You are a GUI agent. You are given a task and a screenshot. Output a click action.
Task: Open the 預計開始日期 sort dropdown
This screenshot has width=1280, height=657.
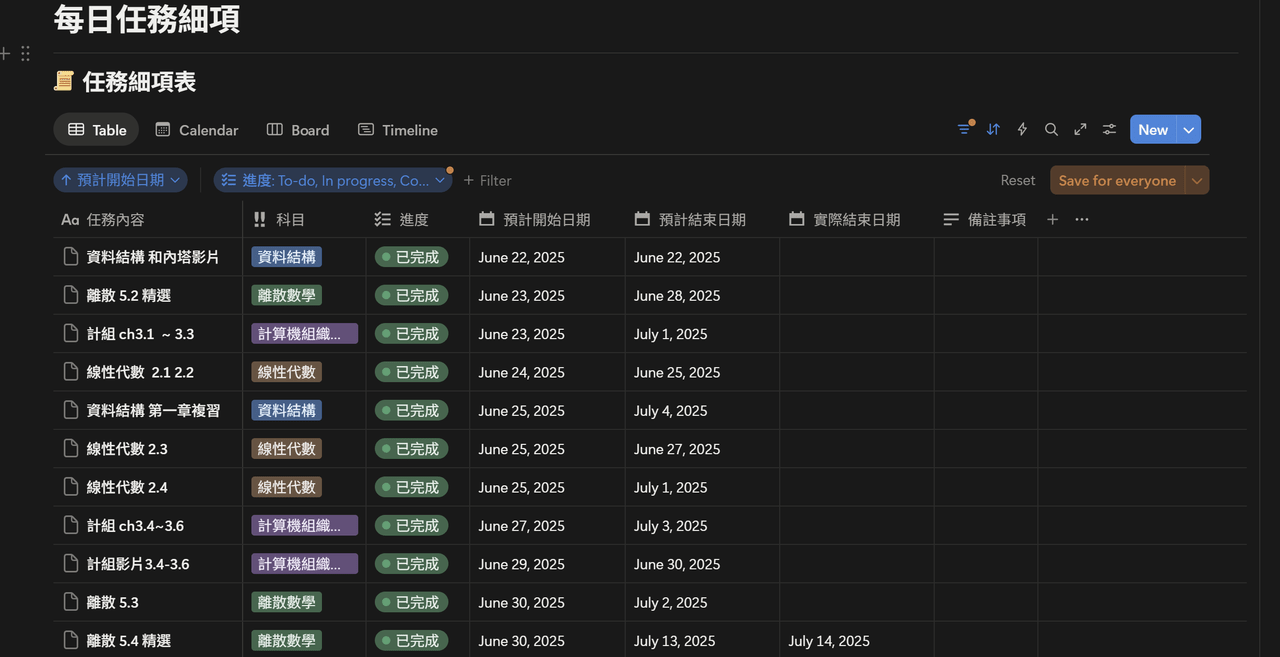tap(121, 180)
